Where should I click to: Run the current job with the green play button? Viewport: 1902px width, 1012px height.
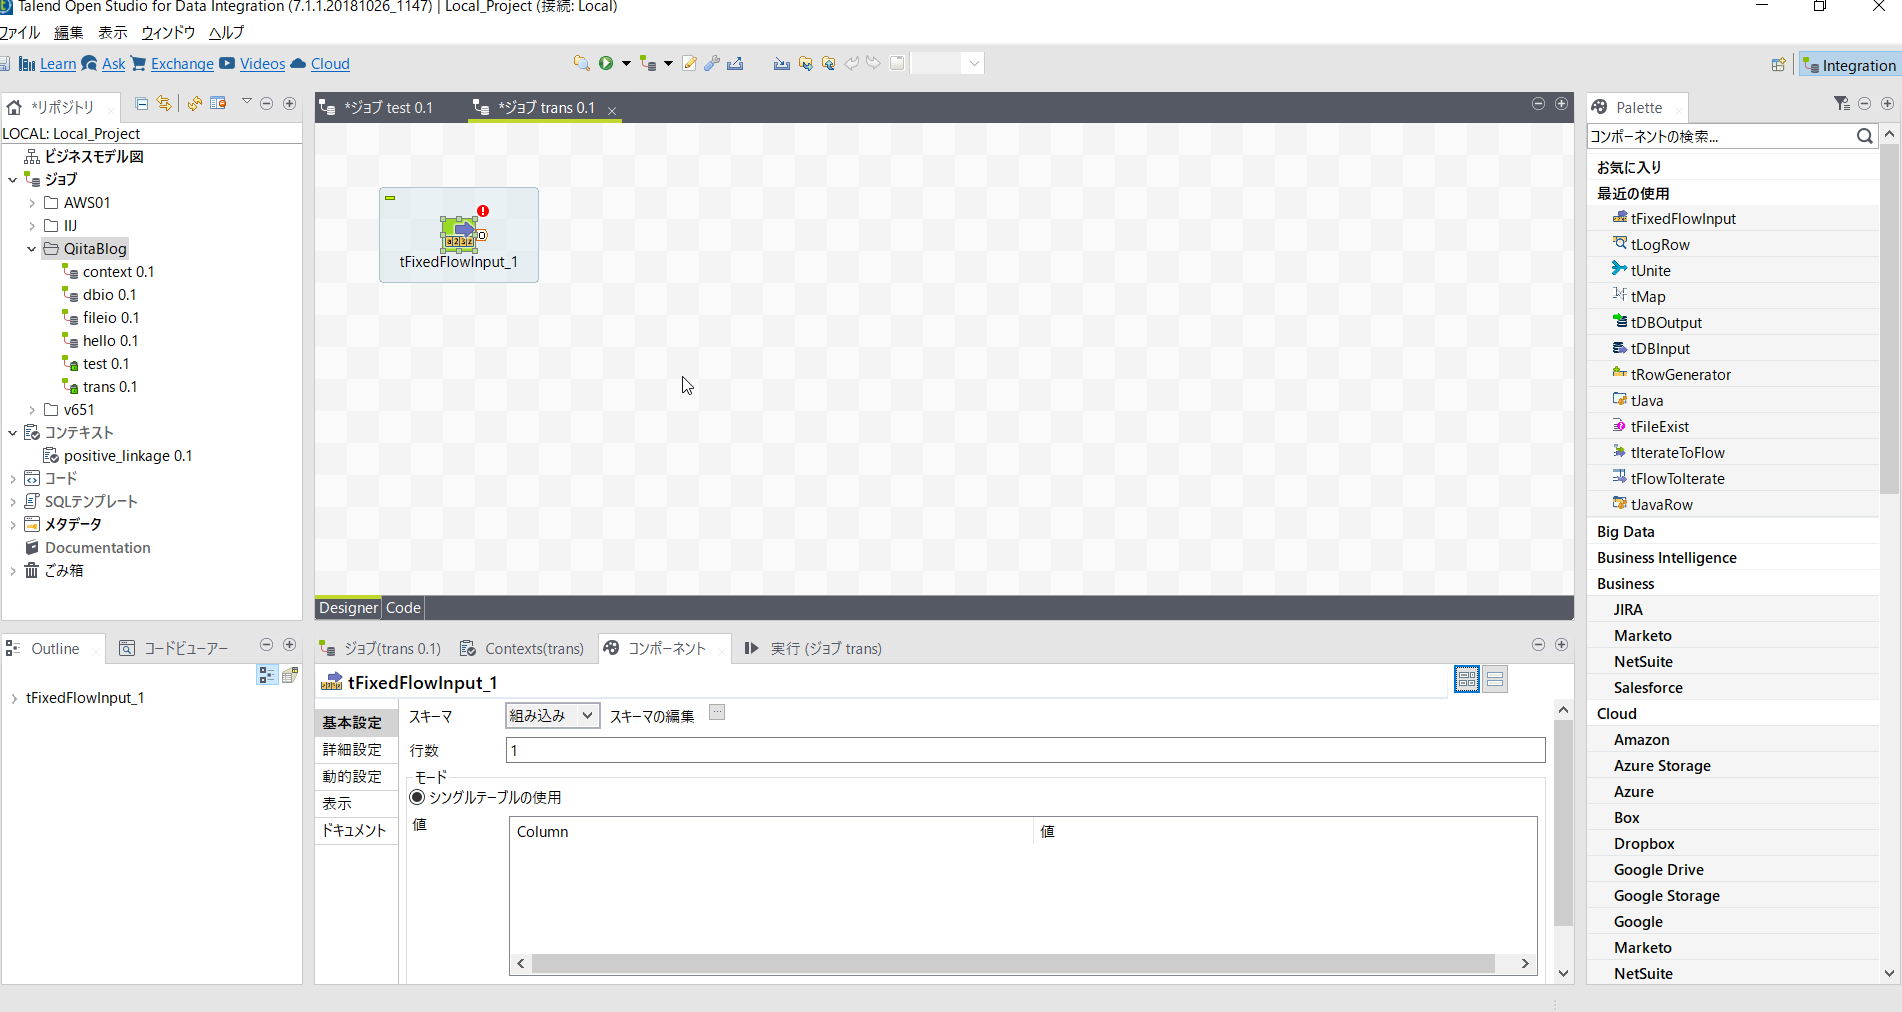click(x=606, y=62)
